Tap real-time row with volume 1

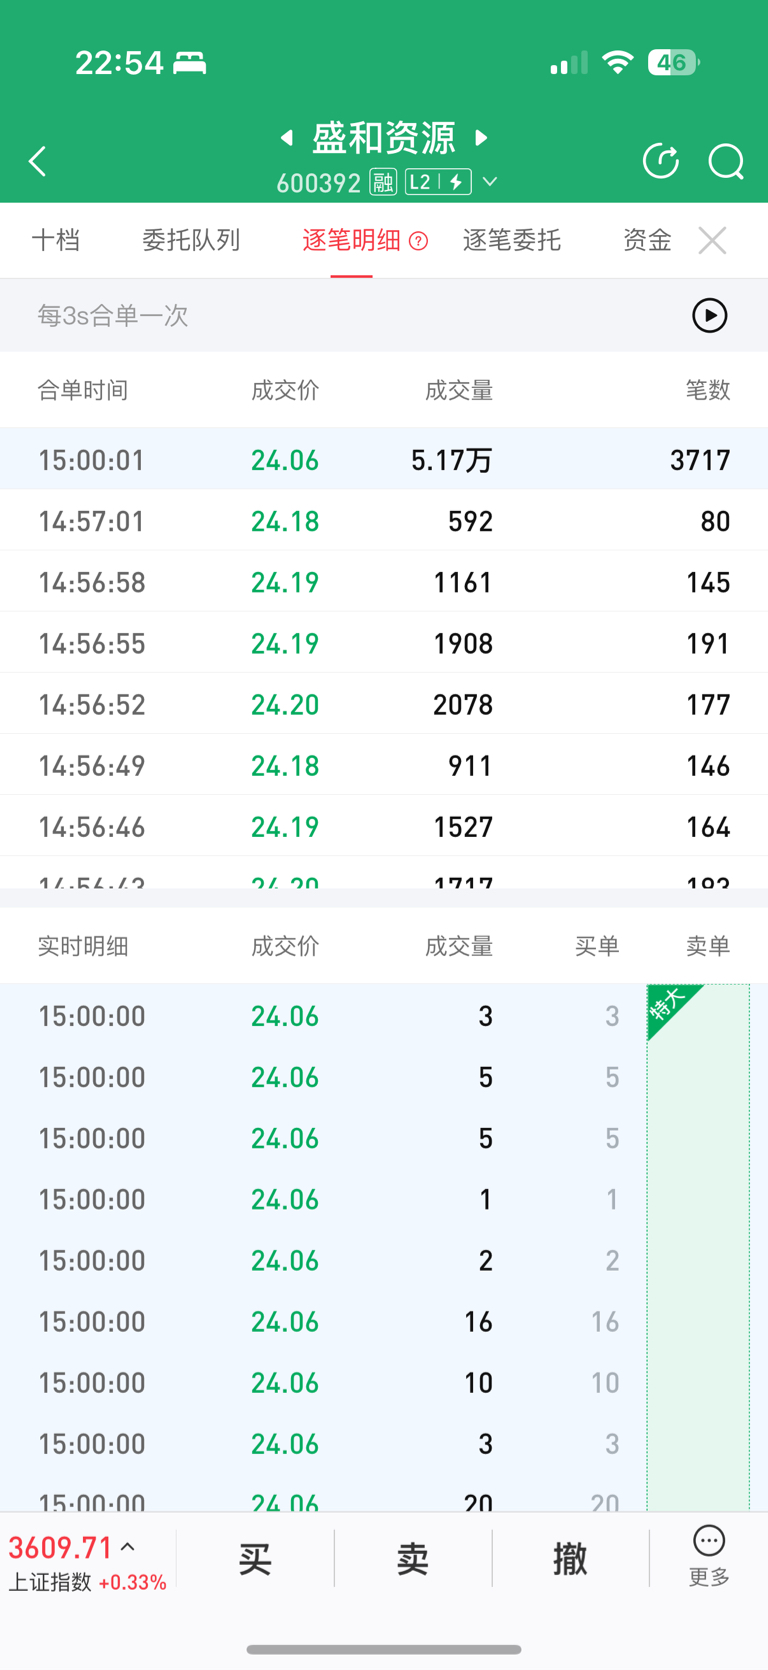(x=384, y=1199)
